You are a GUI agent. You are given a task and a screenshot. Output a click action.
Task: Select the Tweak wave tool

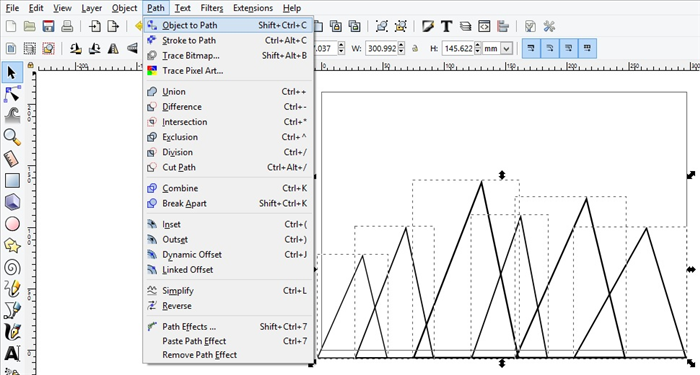tap(12, 116)
